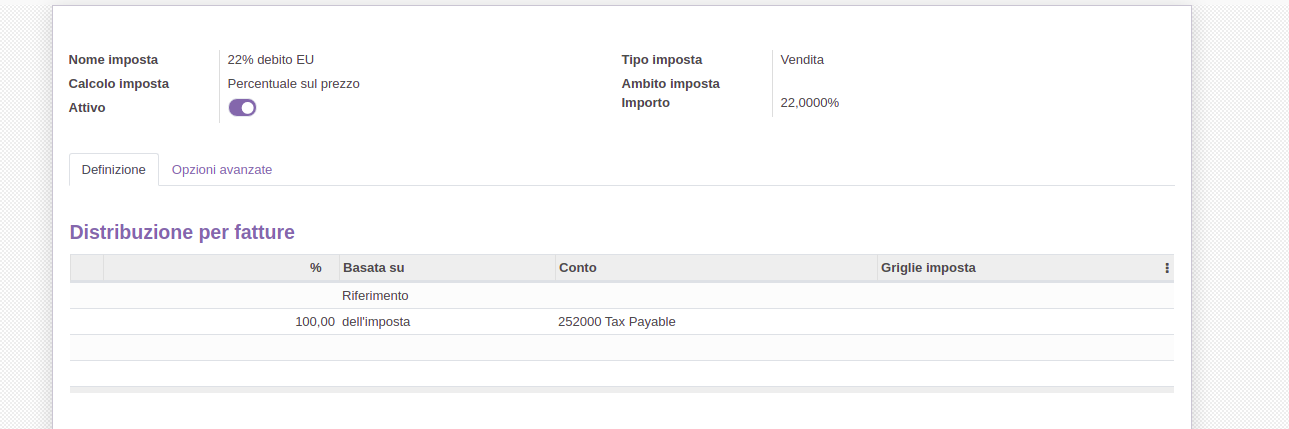Sort by the Basata su column
Image resolution: width=1289 pixels, height=429 pixels.
(447, 268)
